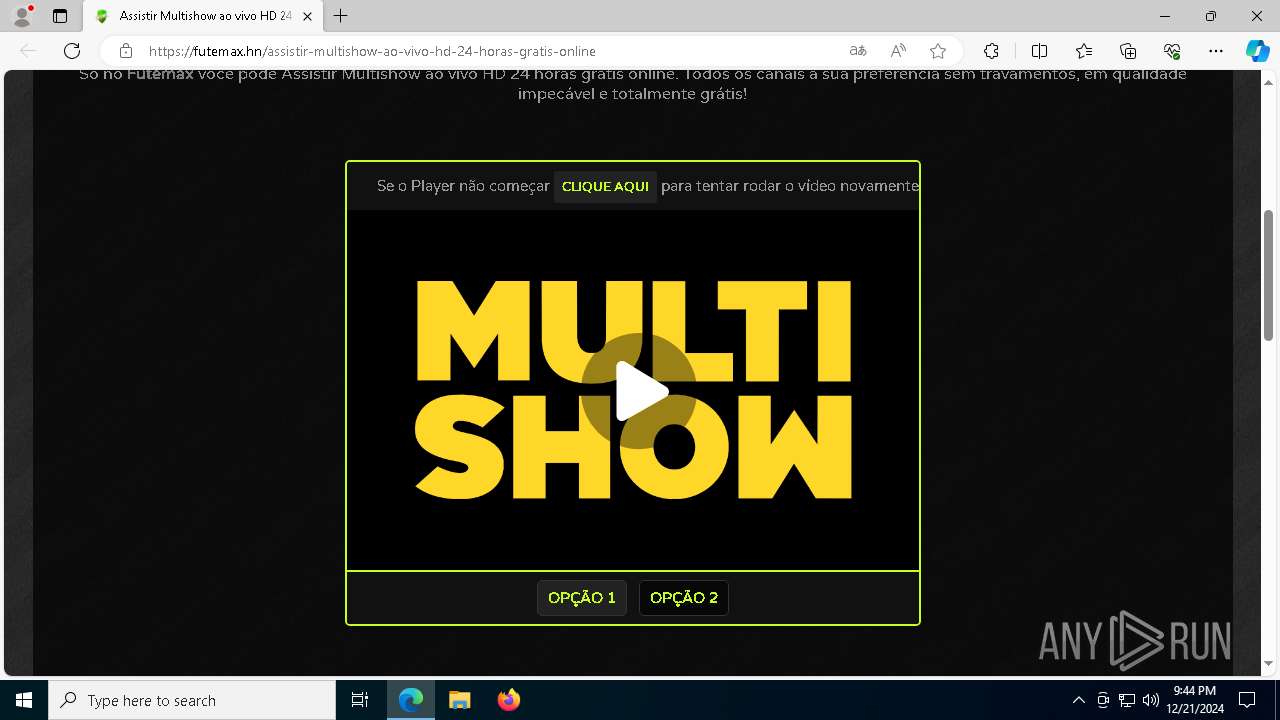The width and height of the screenshot is (1280, 720).
Task: Click the page vertical scrollbar thumb
Action: coord(1269,275)
